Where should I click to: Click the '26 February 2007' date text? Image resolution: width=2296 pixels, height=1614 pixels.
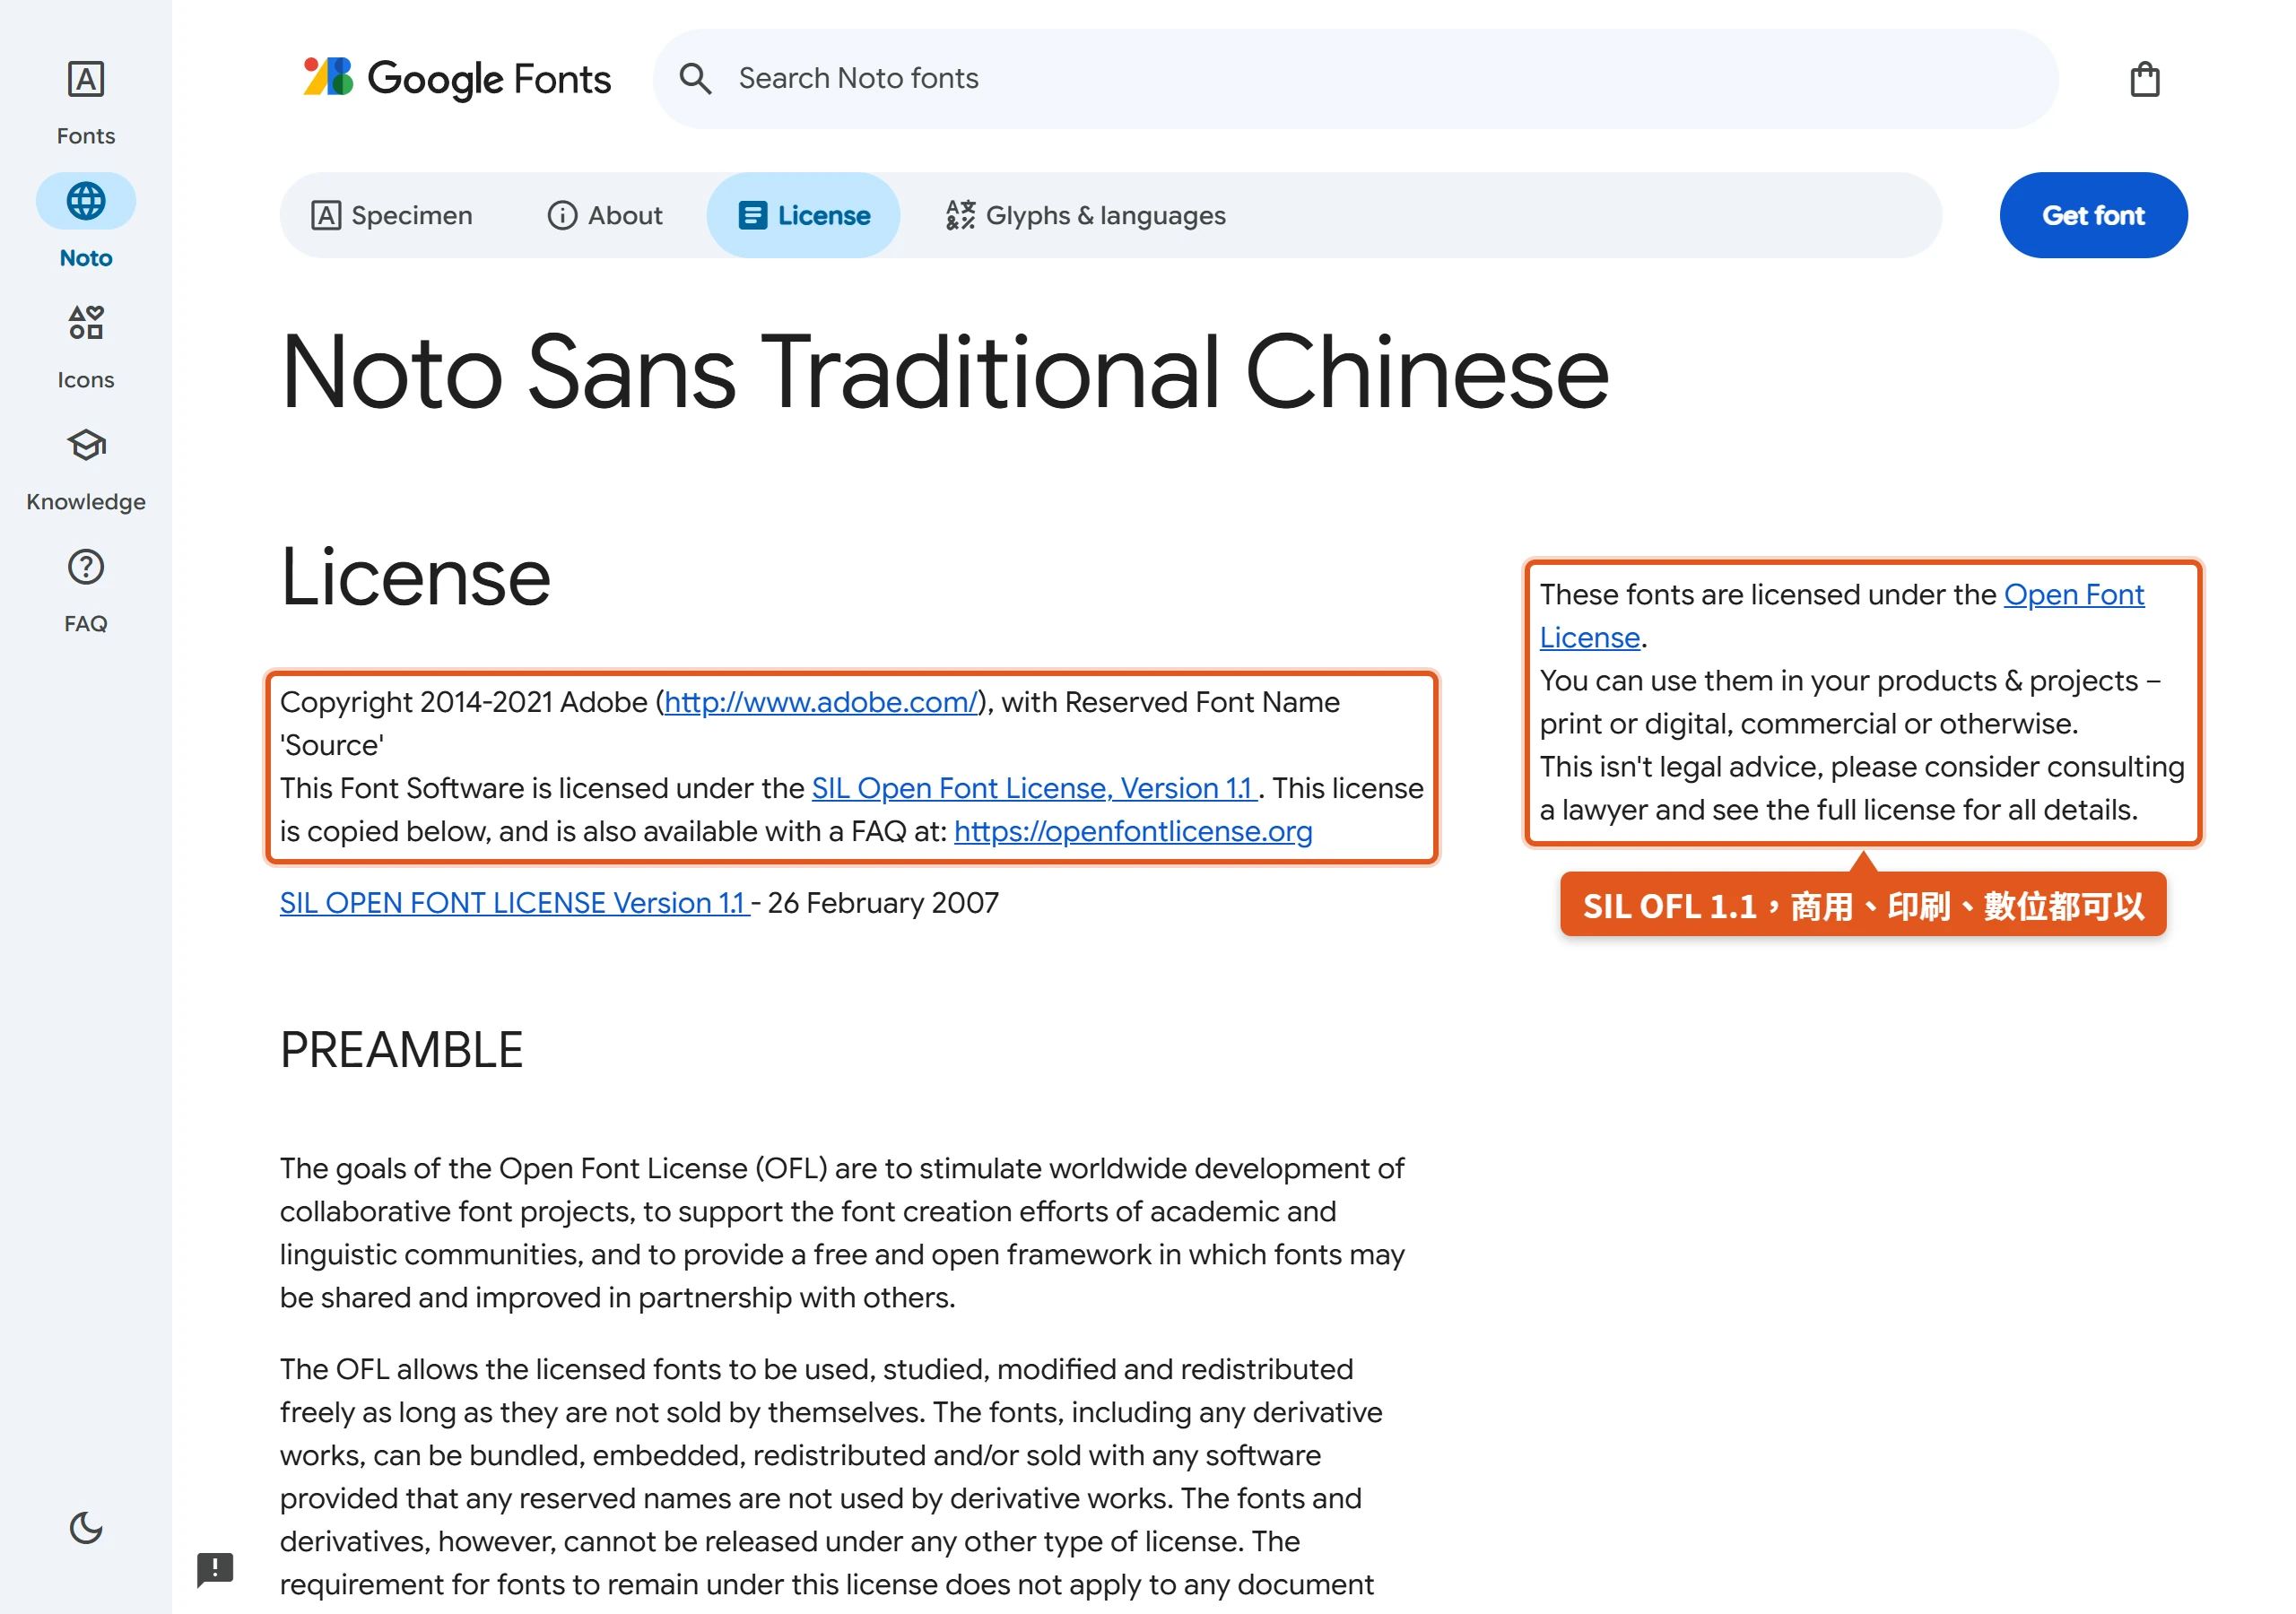tap(882, 903)
